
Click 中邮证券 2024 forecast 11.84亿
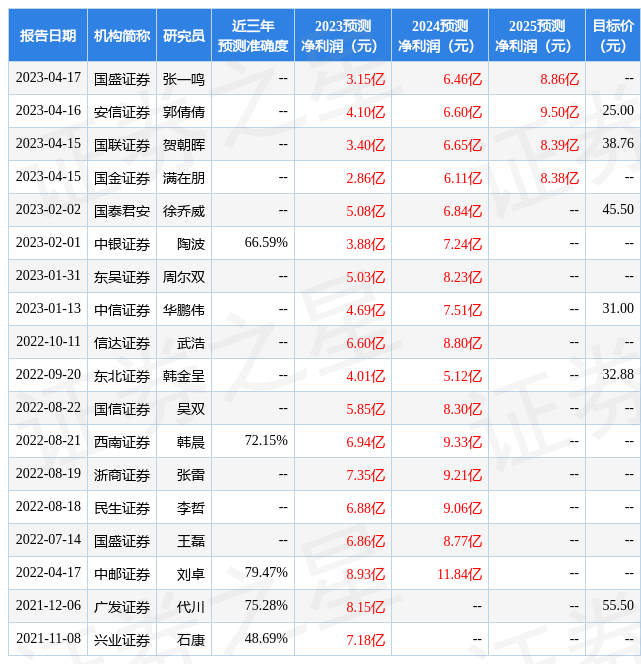(x=459, y=575)
